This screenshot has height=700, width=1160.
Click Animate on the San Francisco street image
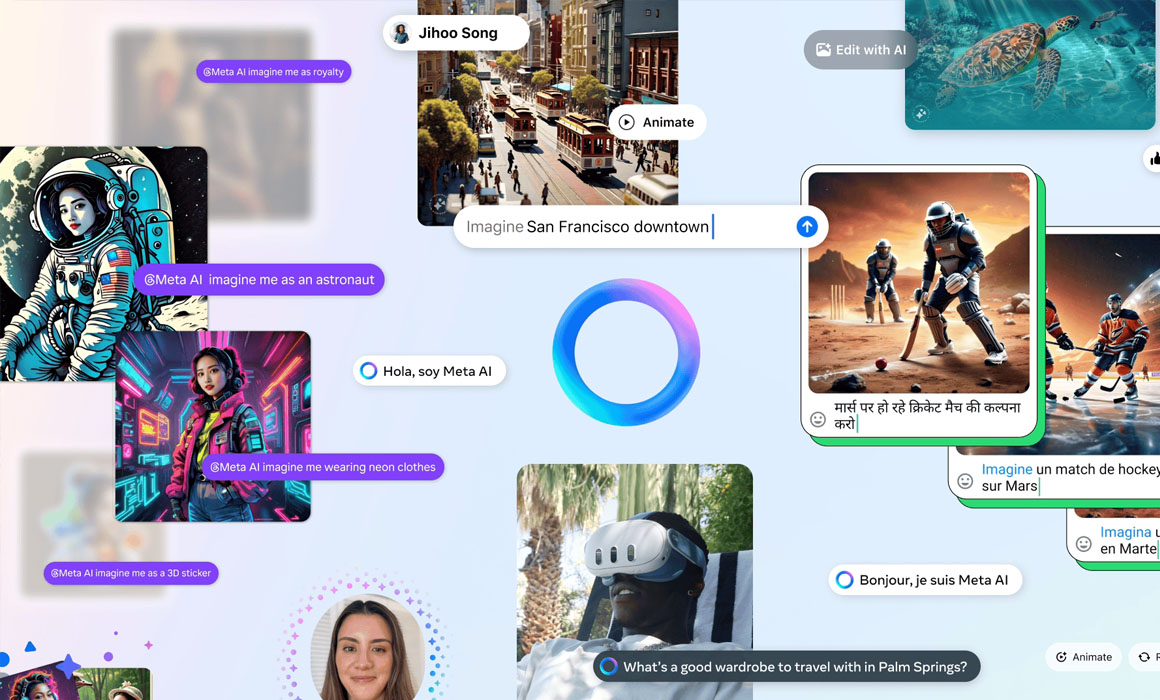pyautogui.click(x=657, y=122)
